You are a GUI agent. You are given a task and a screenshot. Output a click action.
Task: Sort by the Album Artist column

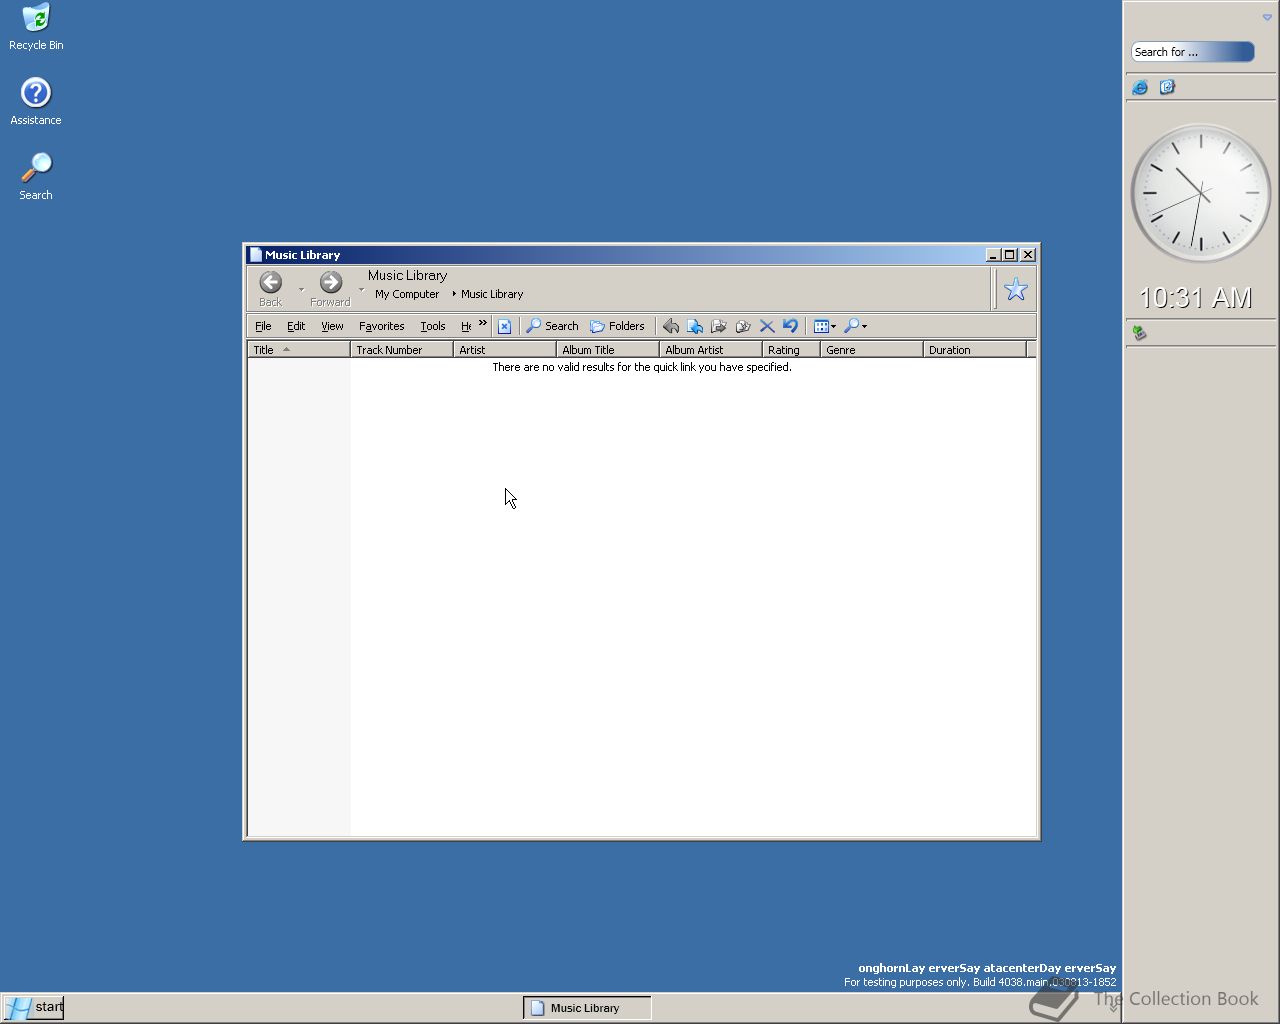(x=711, y=350)
